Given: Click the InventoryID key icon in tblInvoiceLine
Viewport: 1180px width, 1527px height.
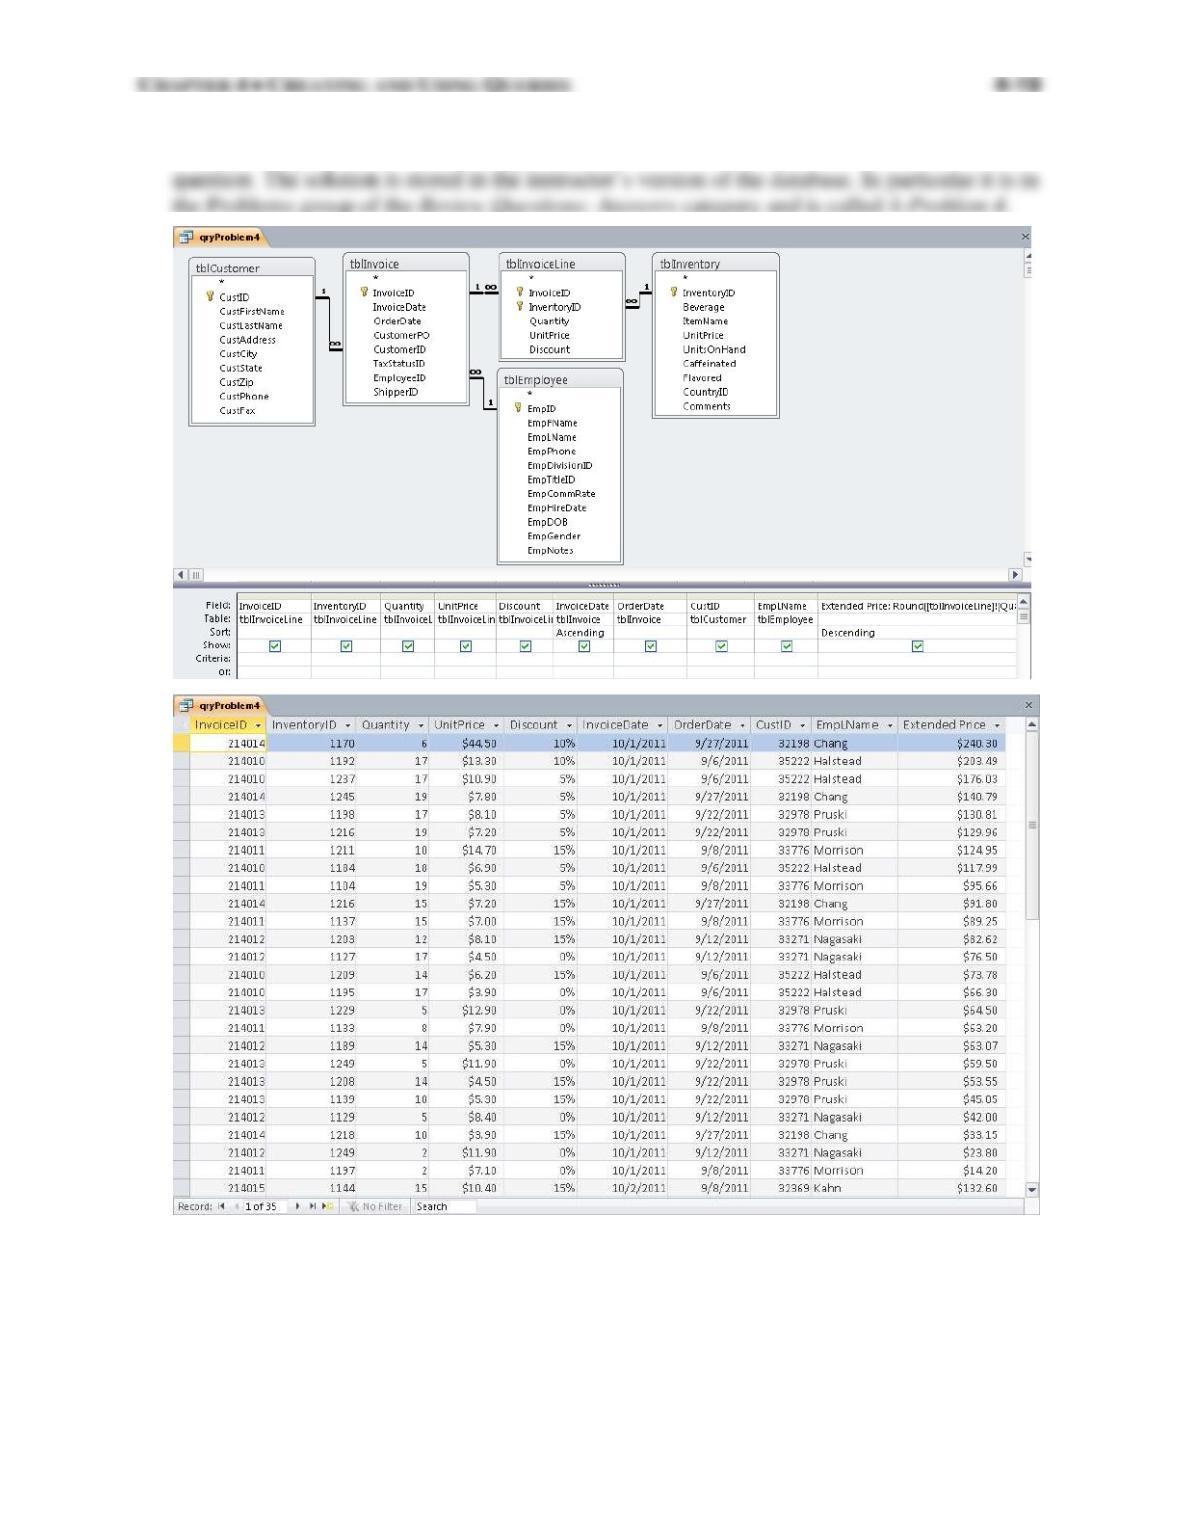Looking at the screenshot, I should pos(520,306).
